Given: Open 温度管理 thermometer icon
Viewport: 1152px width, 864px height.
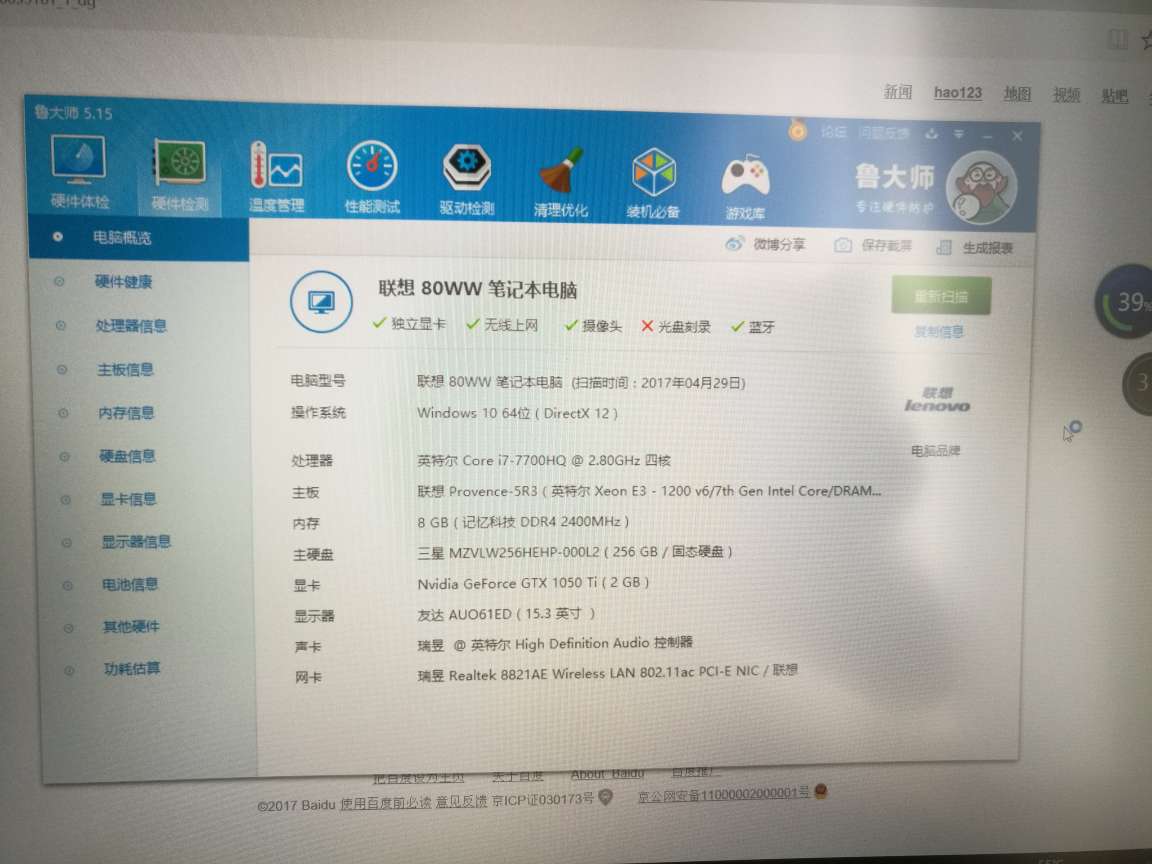Looking at the screenshot, I should [x=276, y=176].
